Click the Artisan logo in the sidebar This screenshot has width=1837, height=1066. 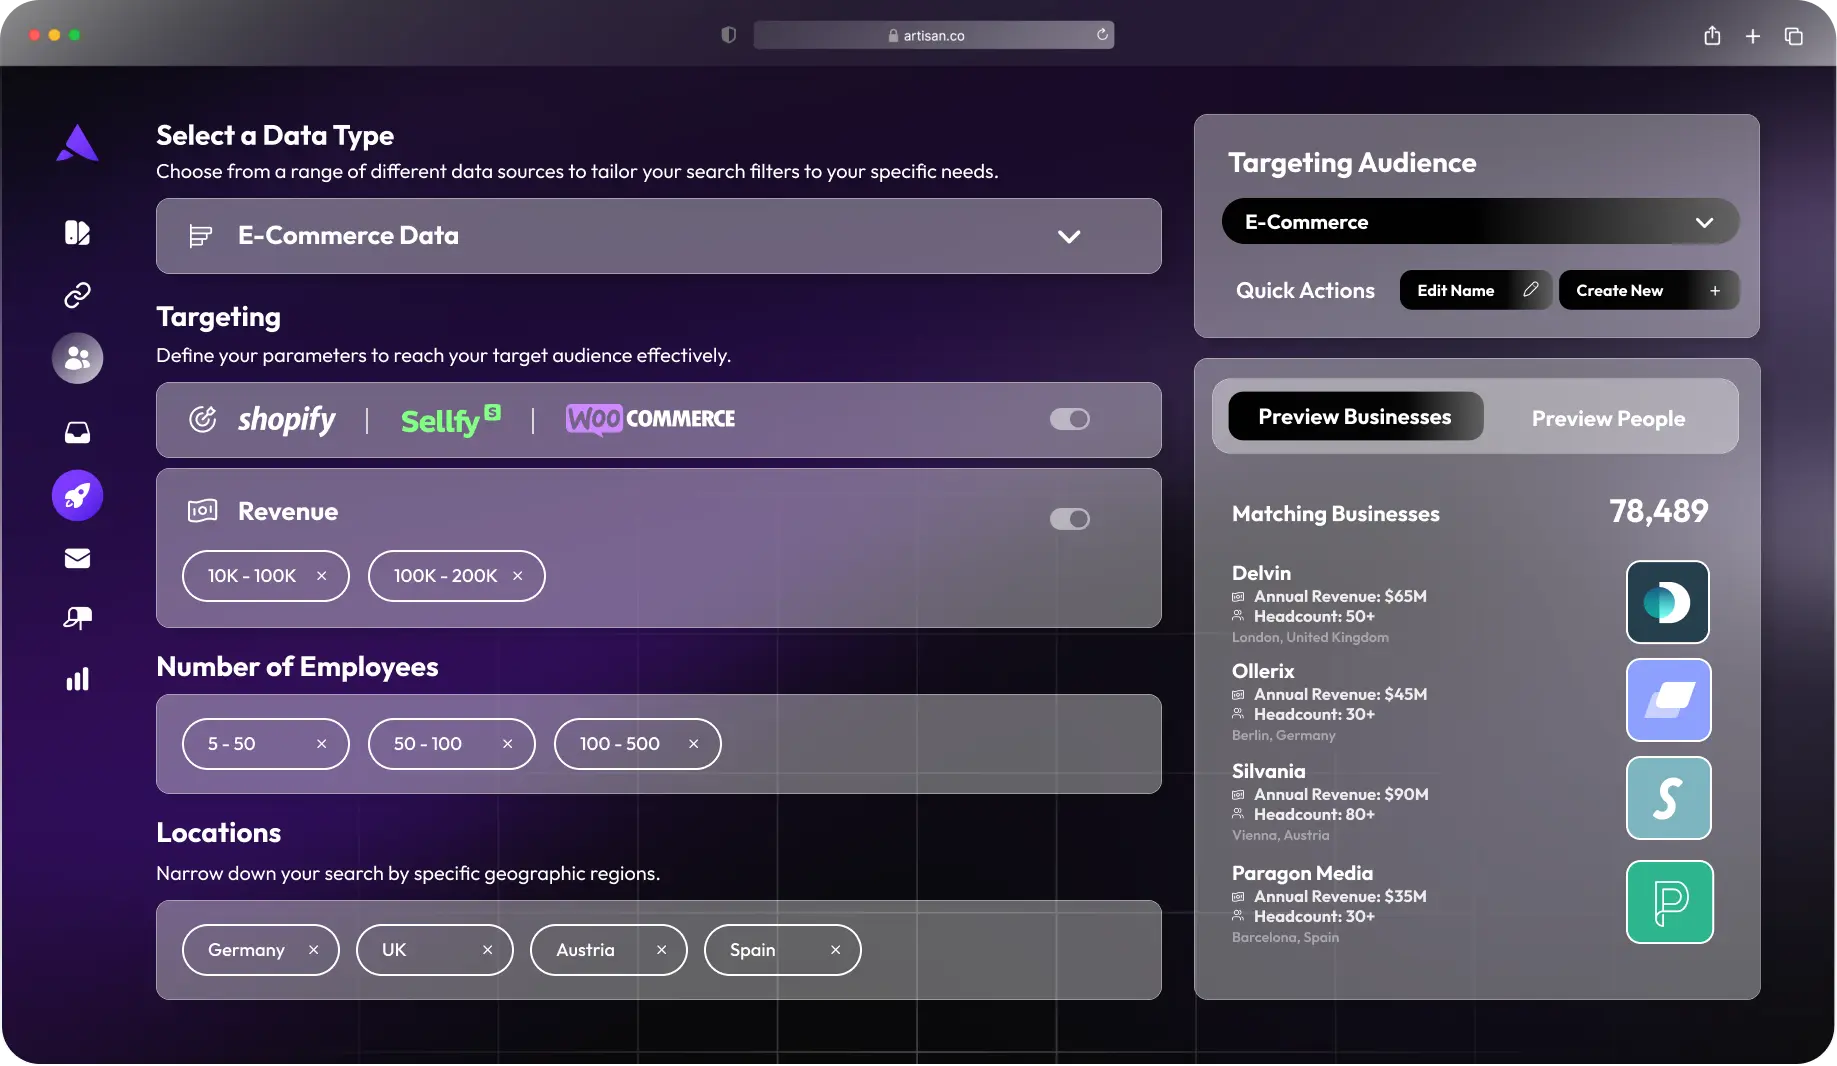point(77,144)
